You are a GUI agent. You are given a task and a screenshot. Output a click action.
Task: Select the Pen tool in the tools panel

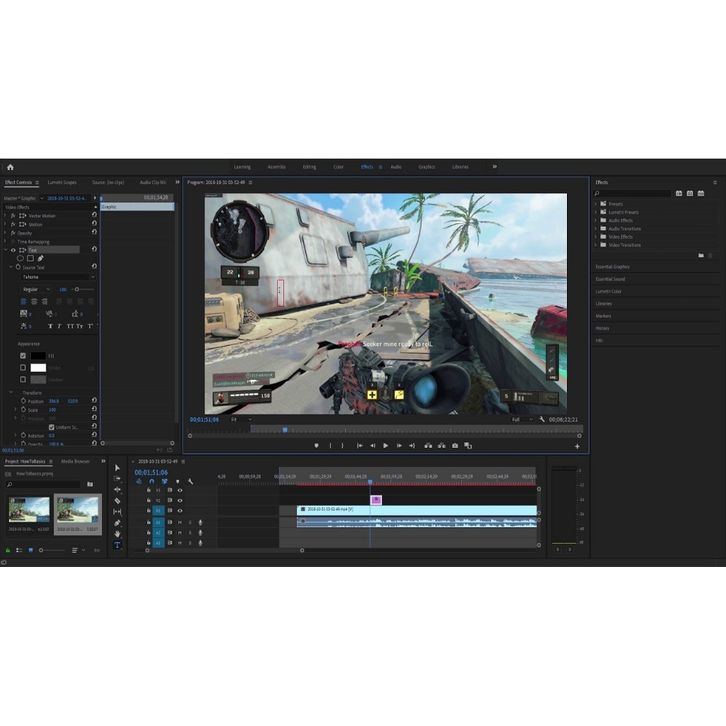[x=117, y=522]
